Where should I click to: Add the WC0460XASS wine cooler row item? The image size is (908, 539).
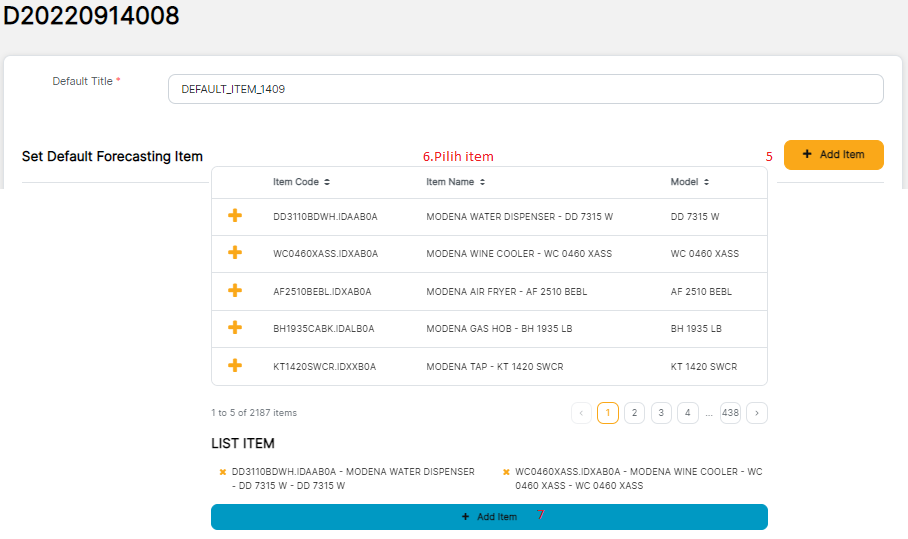[235, 253]
